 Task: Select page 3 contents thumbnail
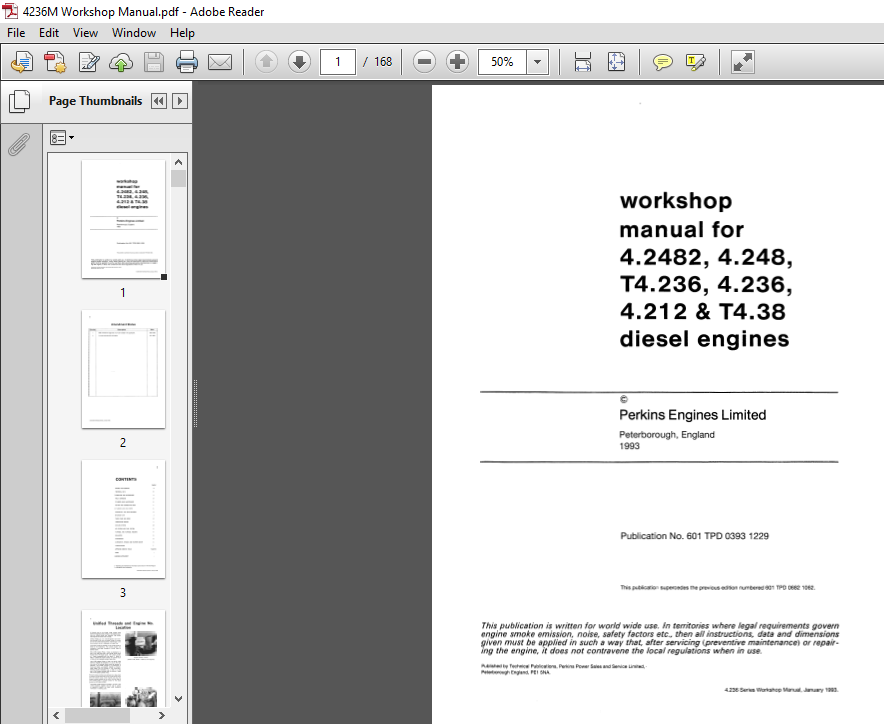[123, 519]
